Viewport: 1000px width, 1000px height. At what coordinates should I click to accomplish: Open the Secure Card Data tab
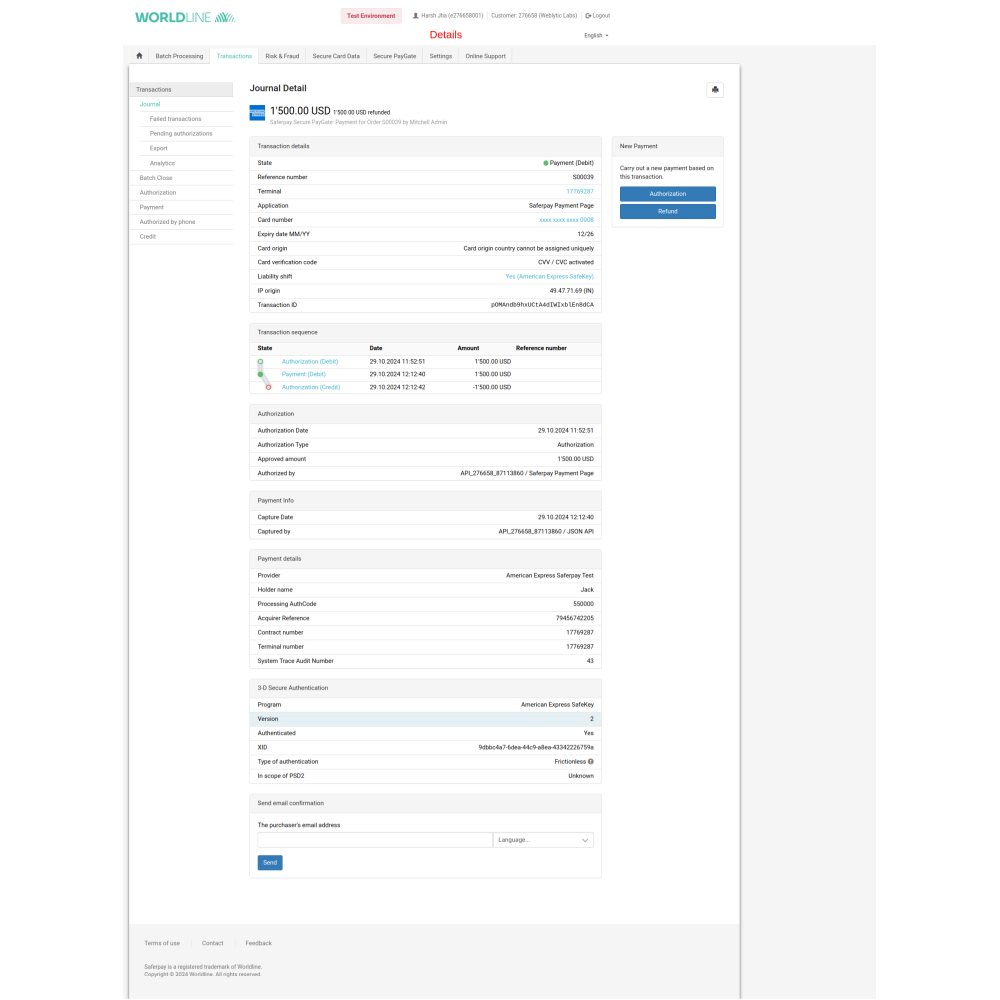coord(336,56)
